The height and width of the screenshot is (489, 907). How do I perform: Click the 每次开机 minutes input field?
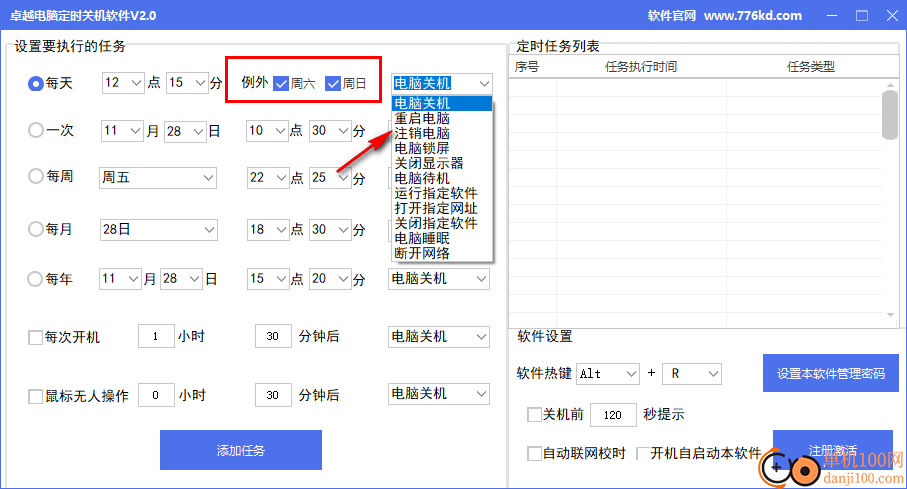(273, 336)
